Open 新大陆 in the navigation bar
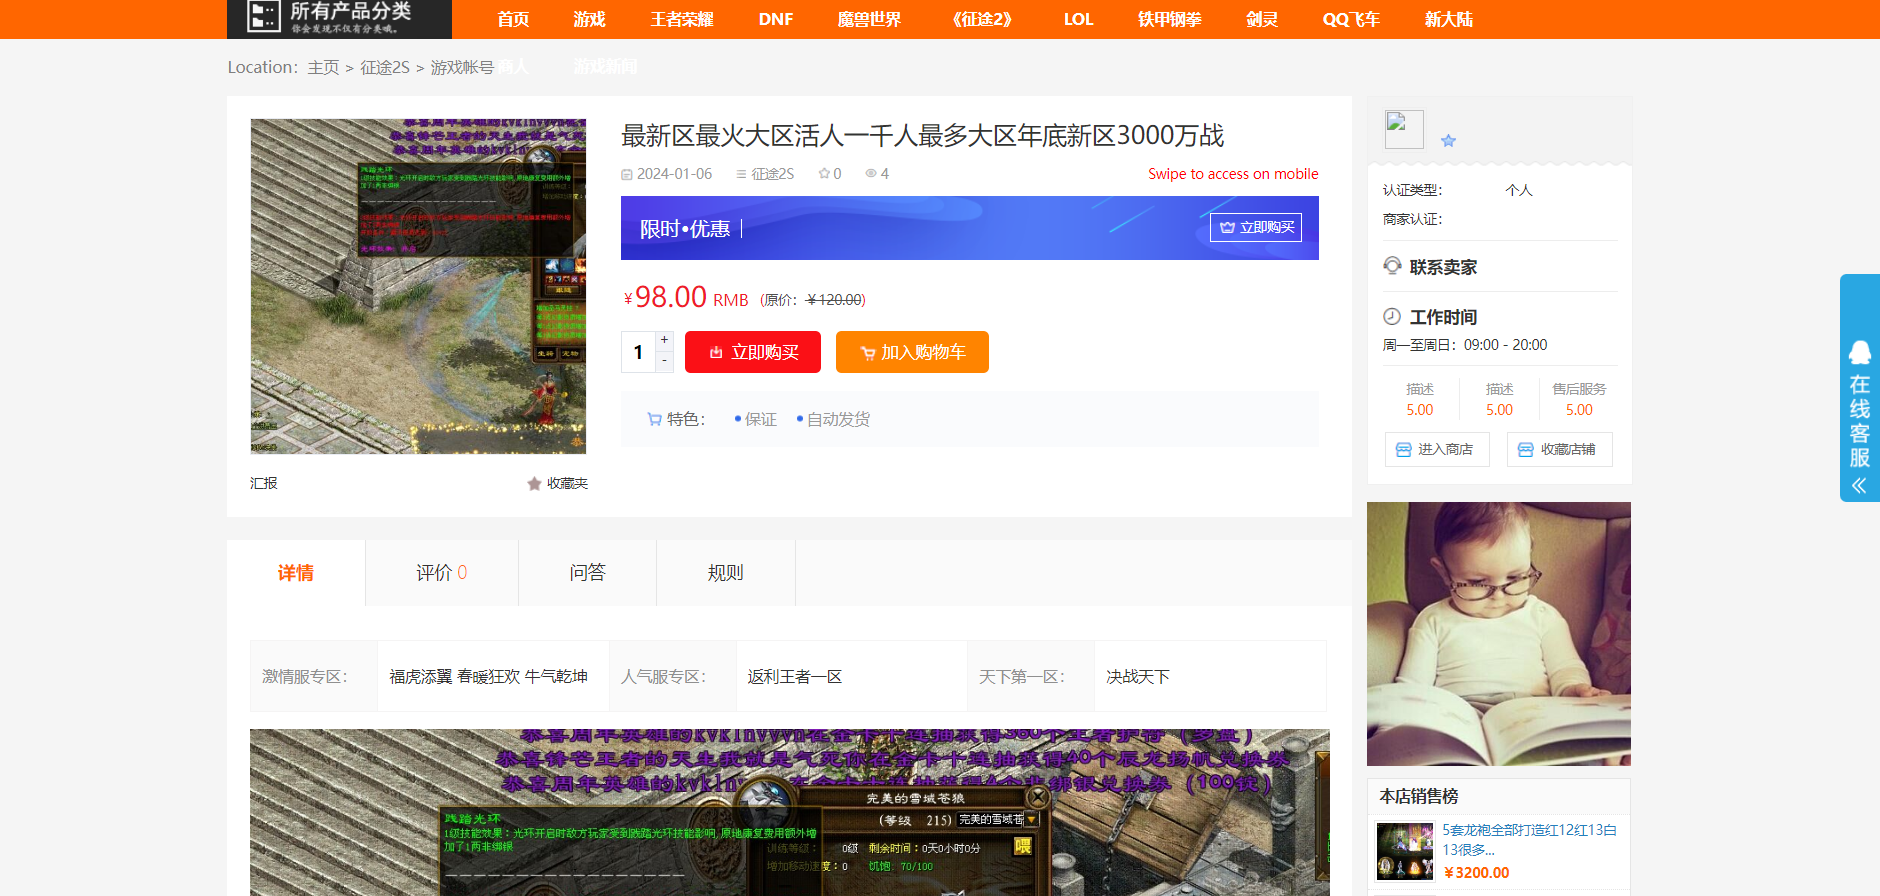The image size is (1880, 896). coord(1449,19)
